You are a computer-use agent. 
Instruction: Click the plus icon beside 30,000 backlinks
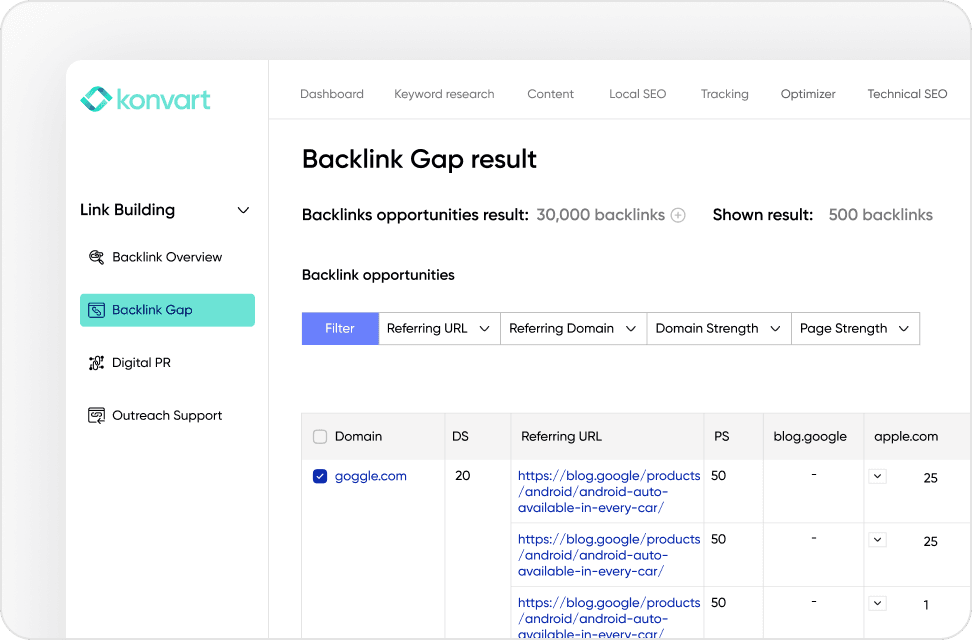678,215
